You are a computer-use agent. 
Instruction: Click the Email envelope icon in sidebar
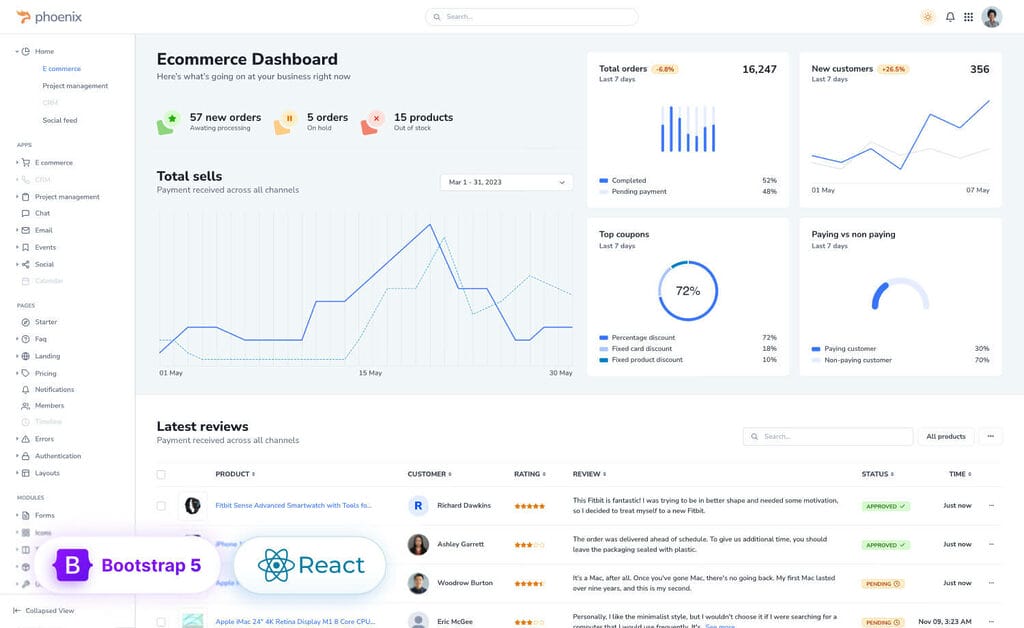click(26, 230)
